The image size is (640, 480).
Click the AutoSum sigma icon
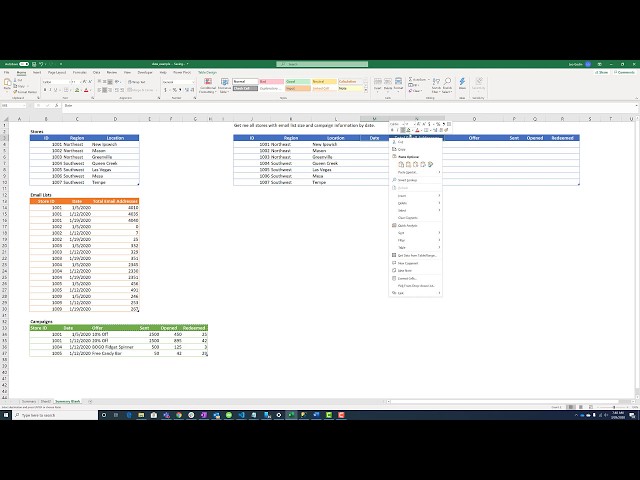410,80
